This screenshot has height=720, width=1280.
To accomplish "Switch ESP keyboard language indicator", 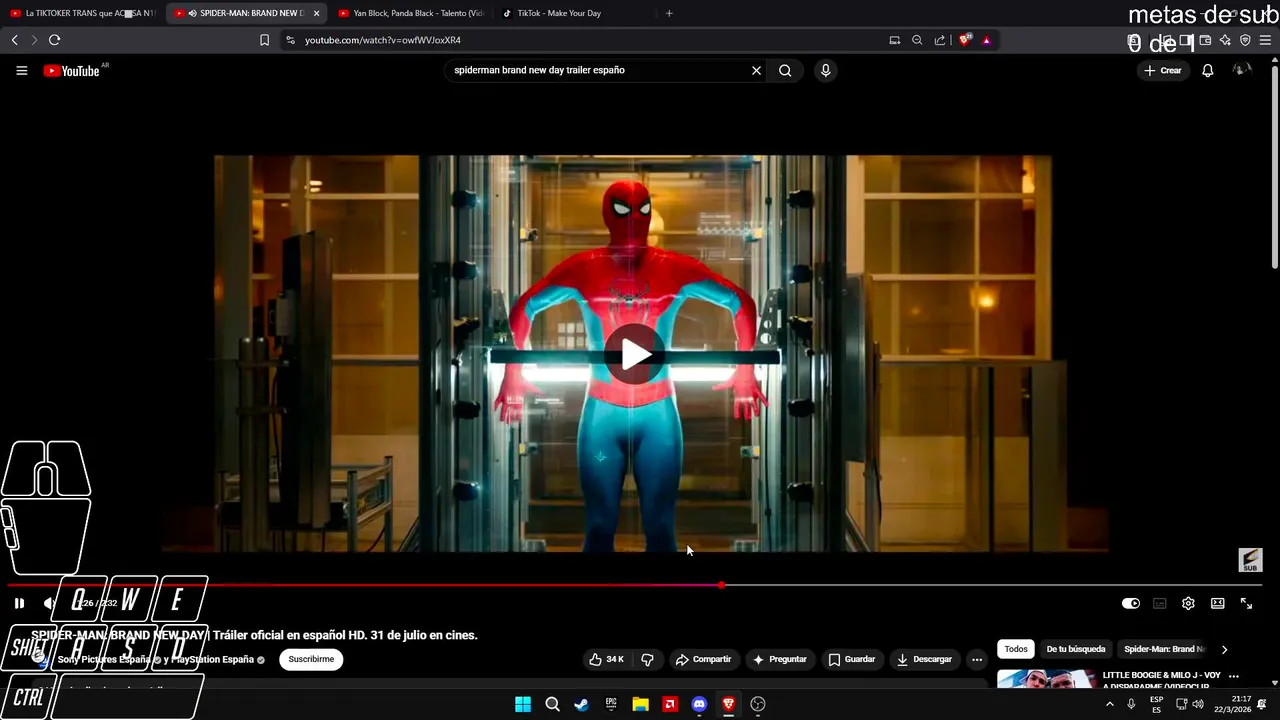I will pyautogui.click(x=1156, y=704).
